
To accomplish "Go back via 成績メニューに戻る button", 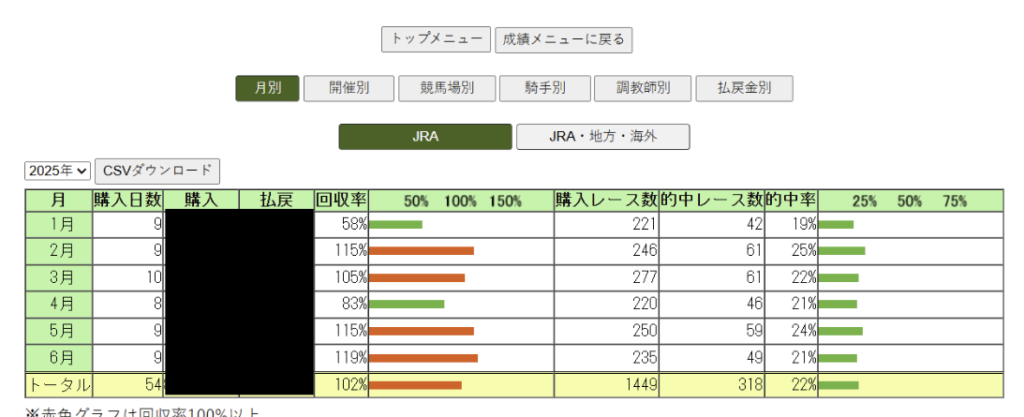I will point(563,40).
